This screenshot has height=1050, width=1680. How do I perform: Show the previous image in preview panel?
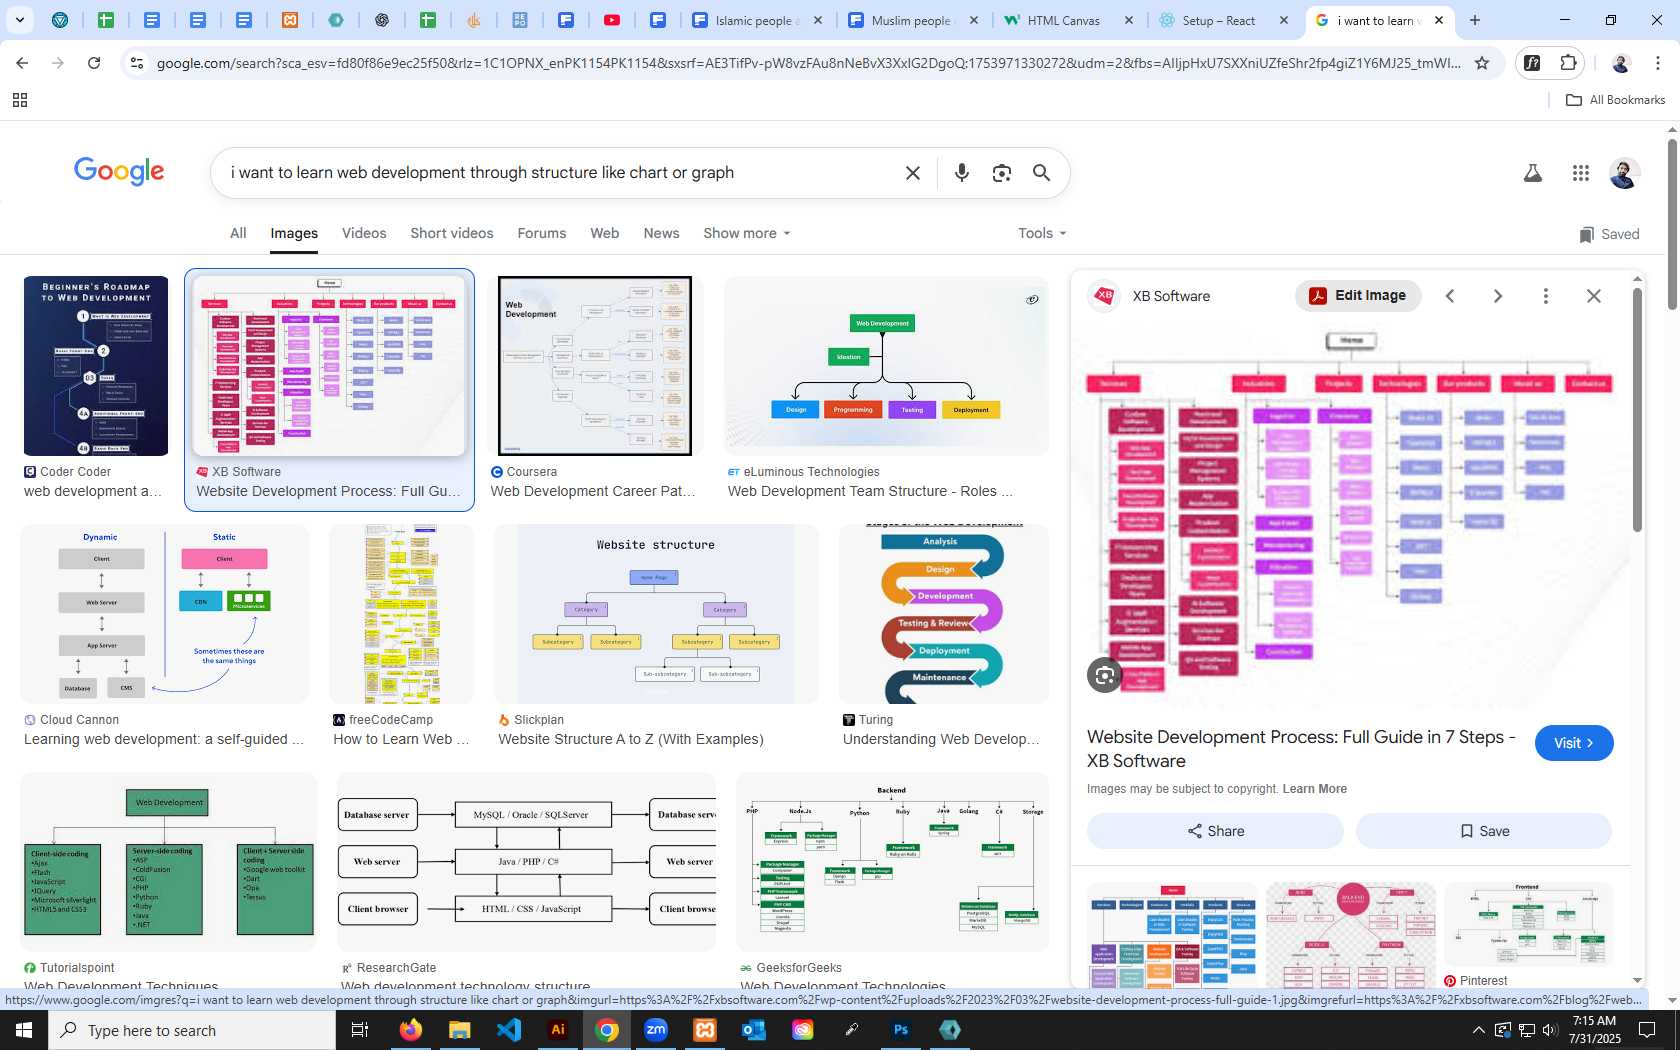pyautogui.click(x=1450, y=296)
